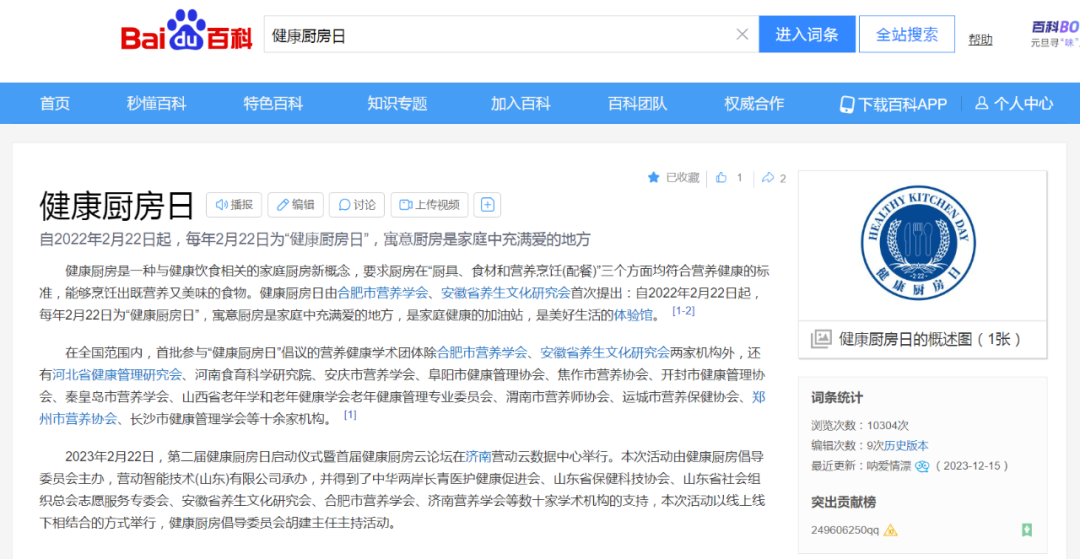Click the reference [1] citation

tap(350, 415)
